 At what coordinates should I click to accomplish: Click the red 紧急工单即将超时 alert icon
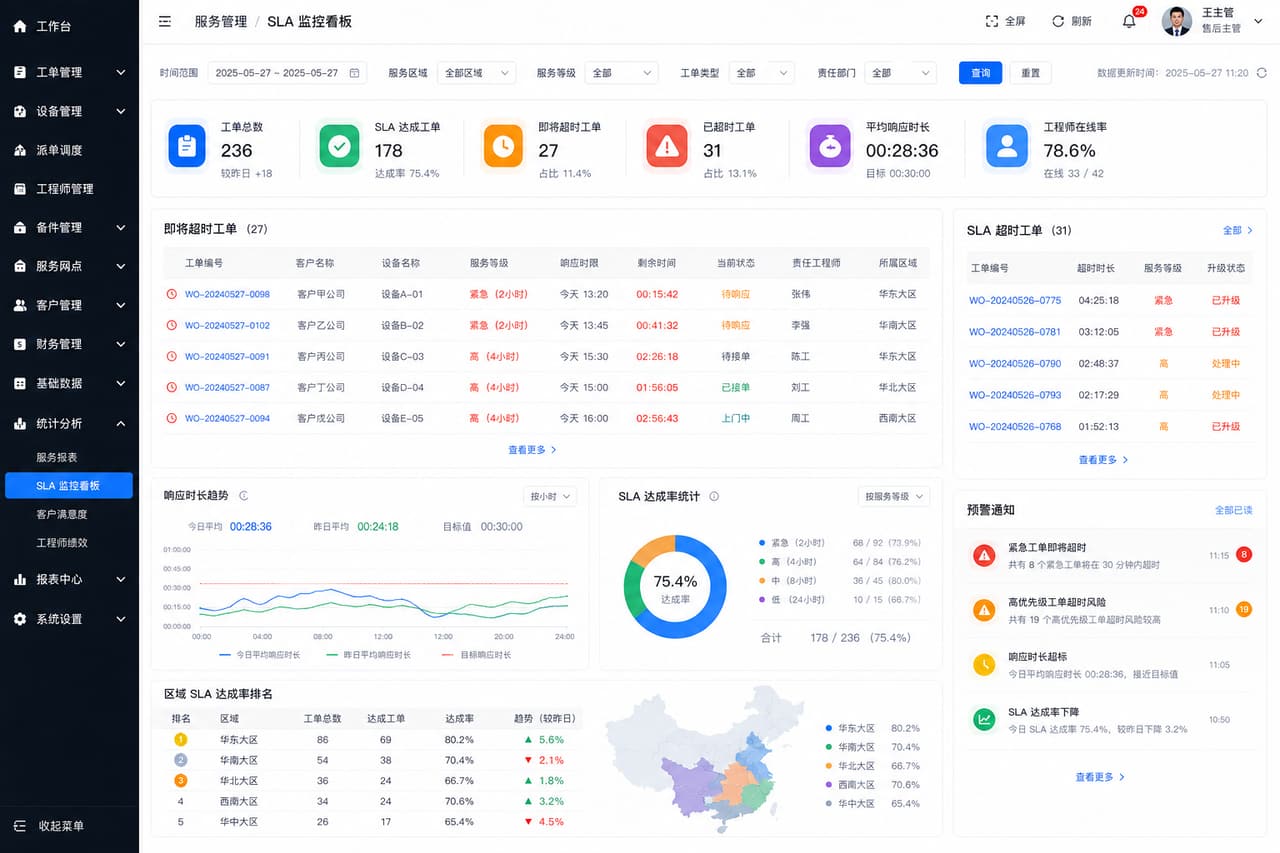[x=984, y=555]
